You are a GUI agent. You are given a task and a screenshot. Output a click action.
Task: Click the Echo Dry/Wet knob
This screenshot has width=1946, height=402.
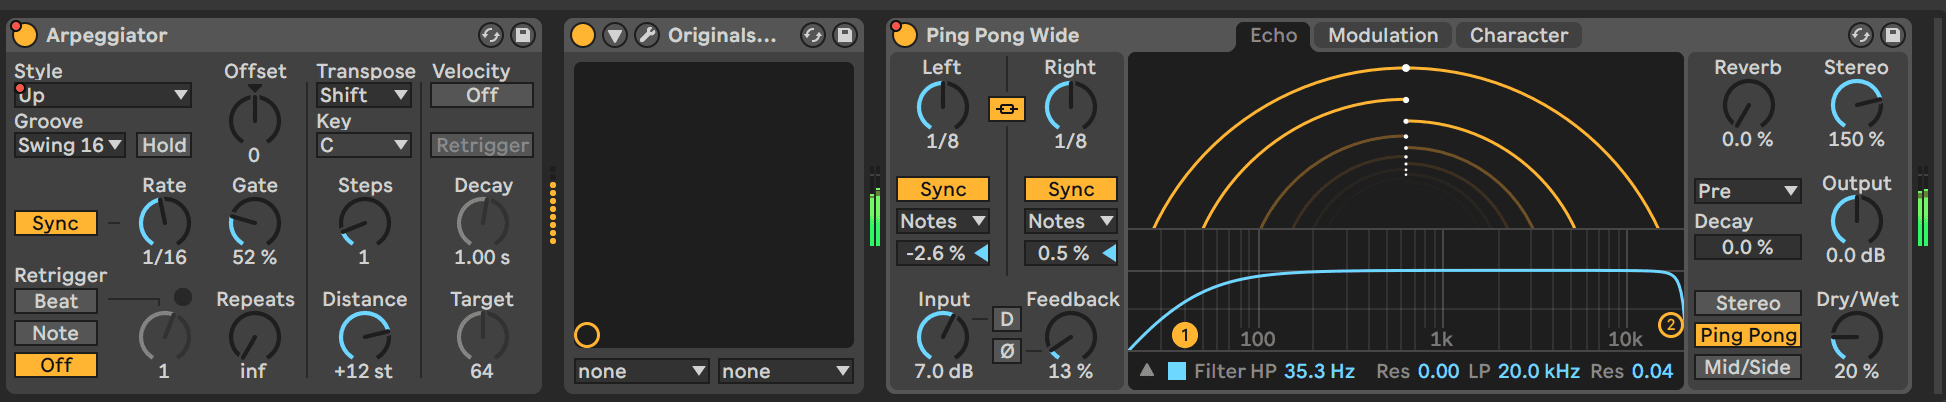point(1856,336)
